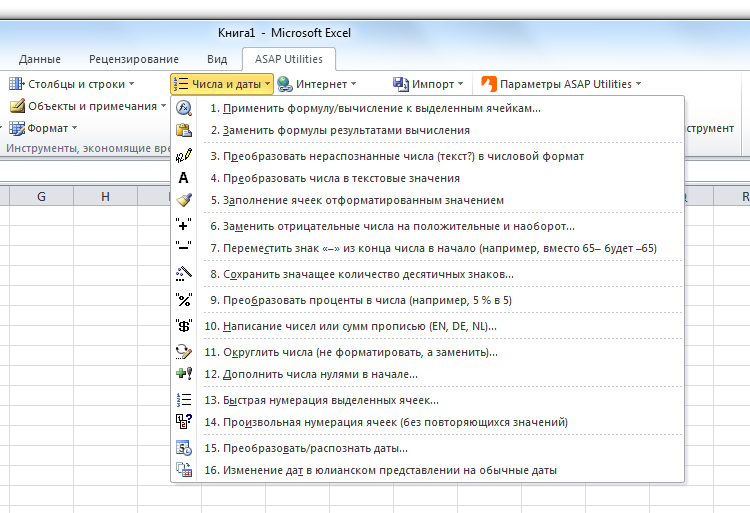This screenshot has height=513, width=750.
Task: Click the orange ASAP Utilities logo icon
Action: tap(489, 84)
